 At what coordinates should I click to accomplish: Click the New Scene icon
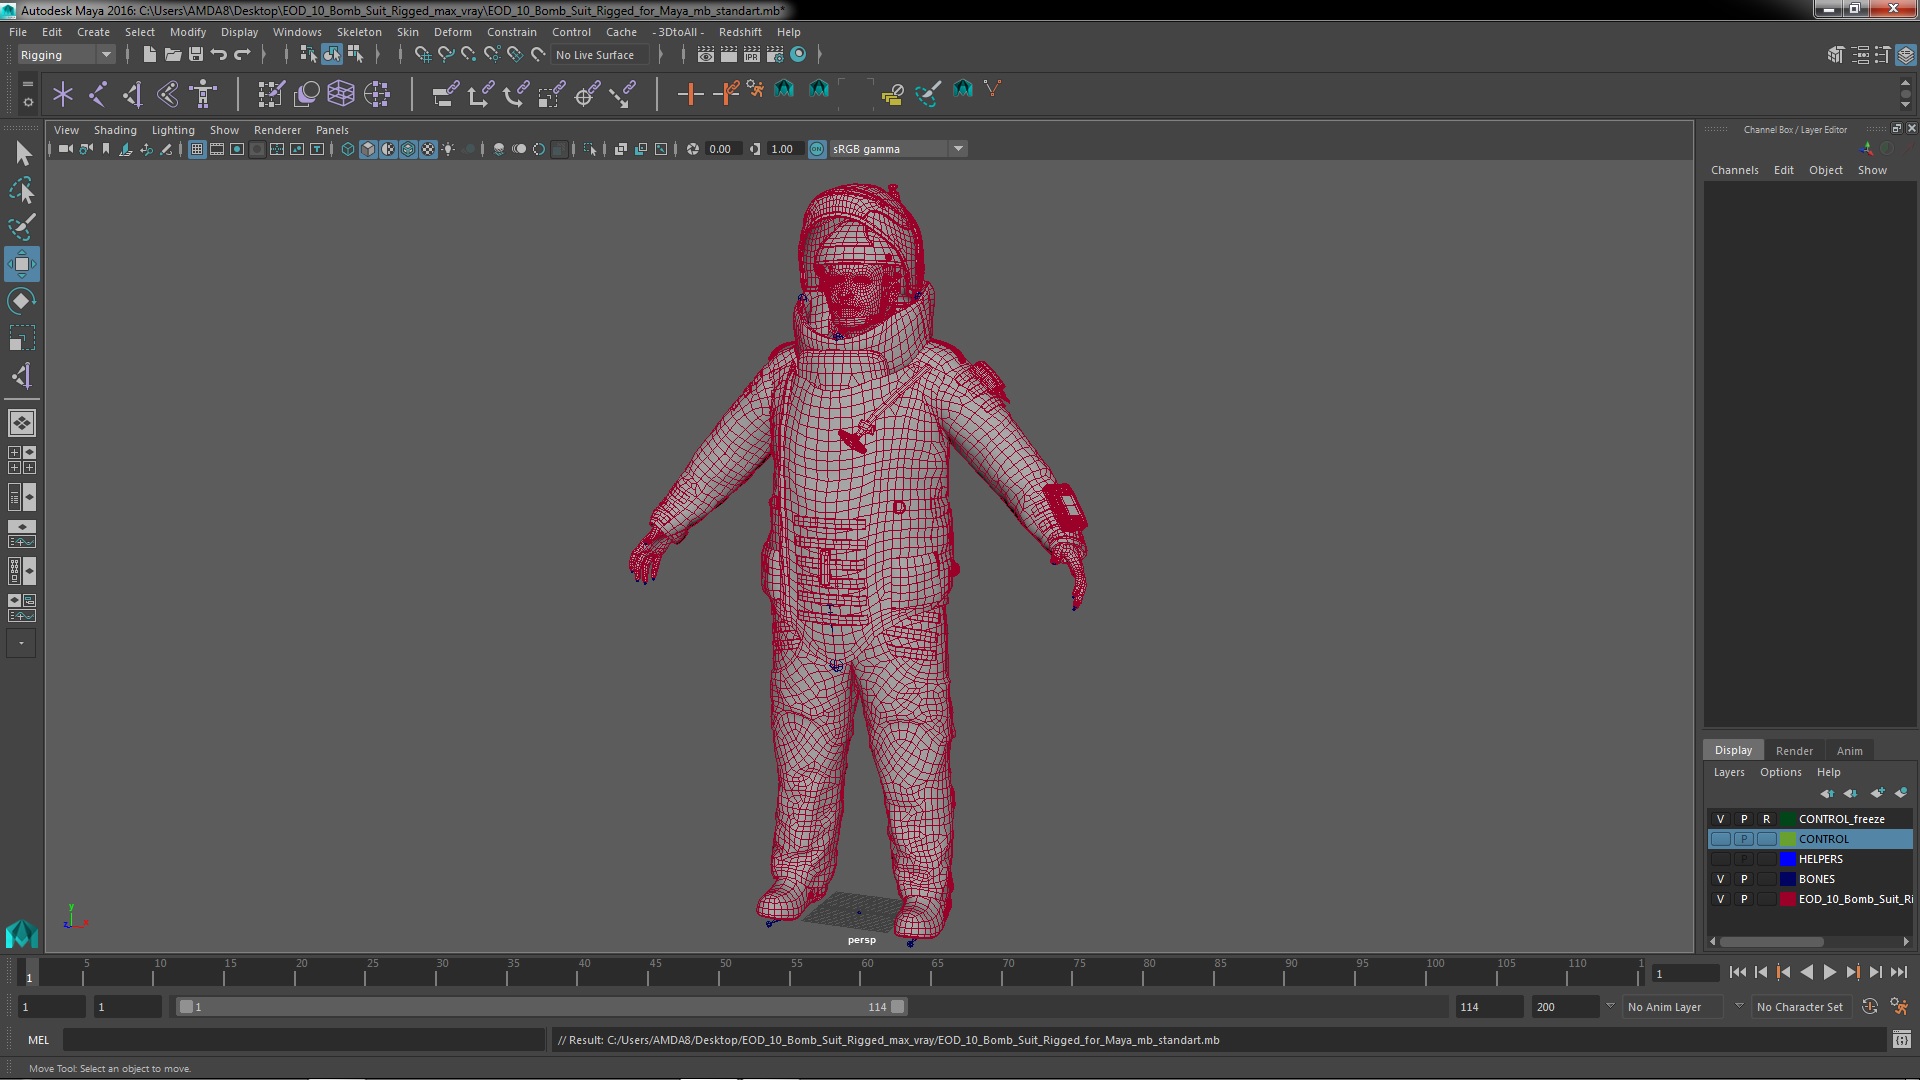[x=149, y=55]
